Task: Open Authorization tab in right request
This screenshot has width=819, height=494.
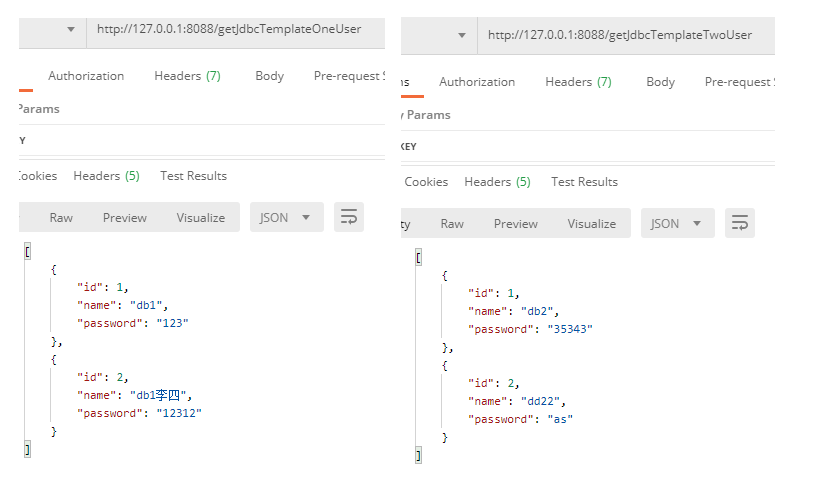Action: pyautogui.click(x=477, y=82)
